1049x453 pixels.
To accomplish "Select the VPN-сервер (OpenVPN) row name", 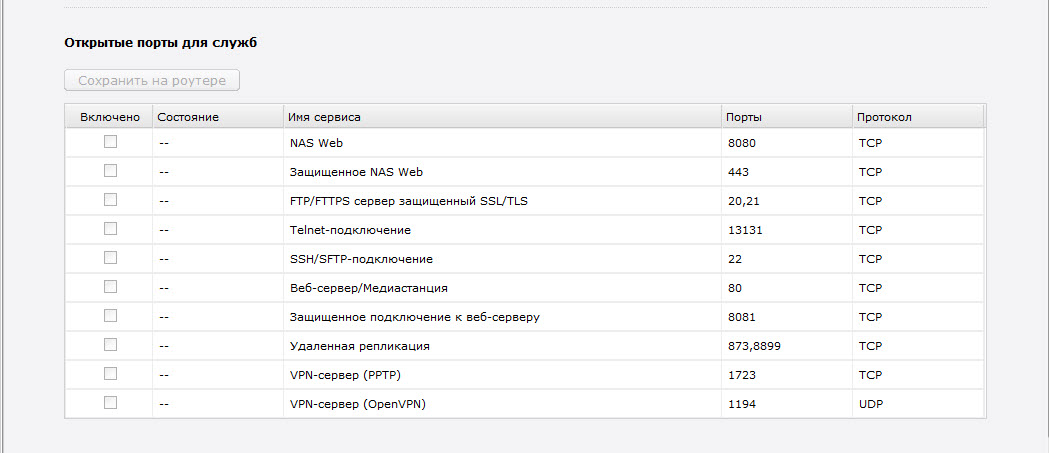I will pos(358,404).
